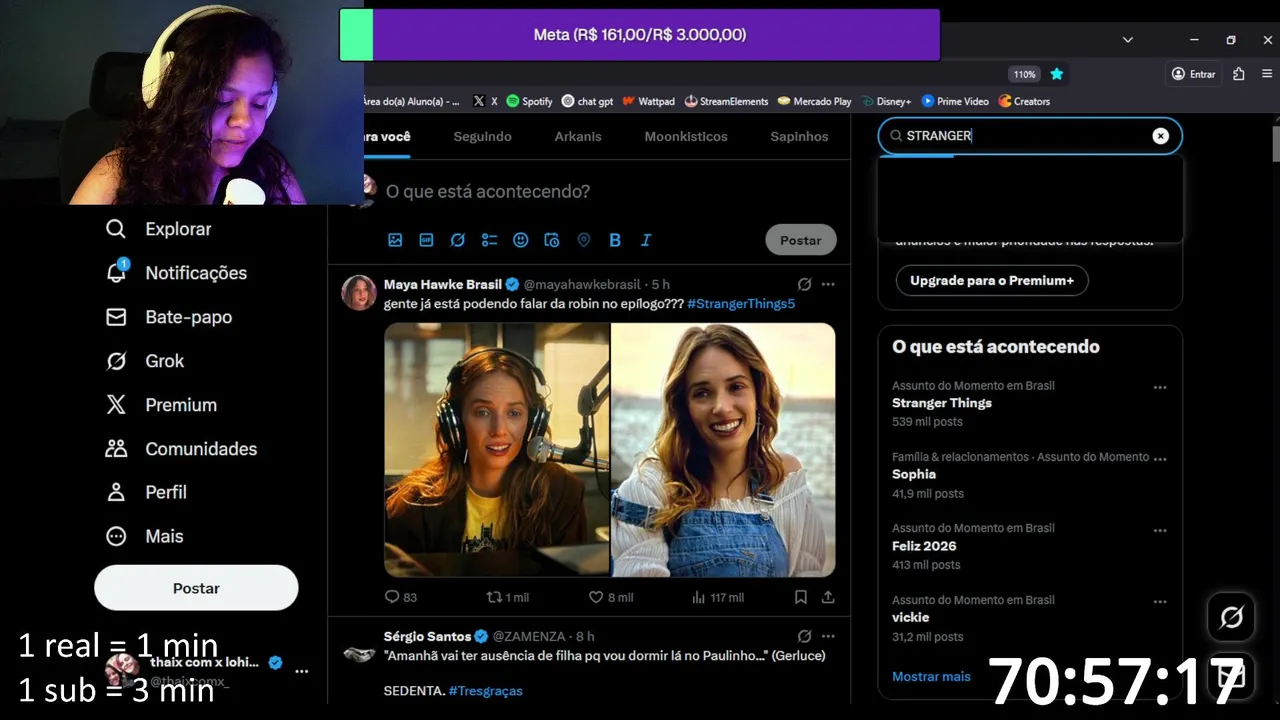Open chat gpt bookmark
1280x720 pixels.
pos(587,101)
